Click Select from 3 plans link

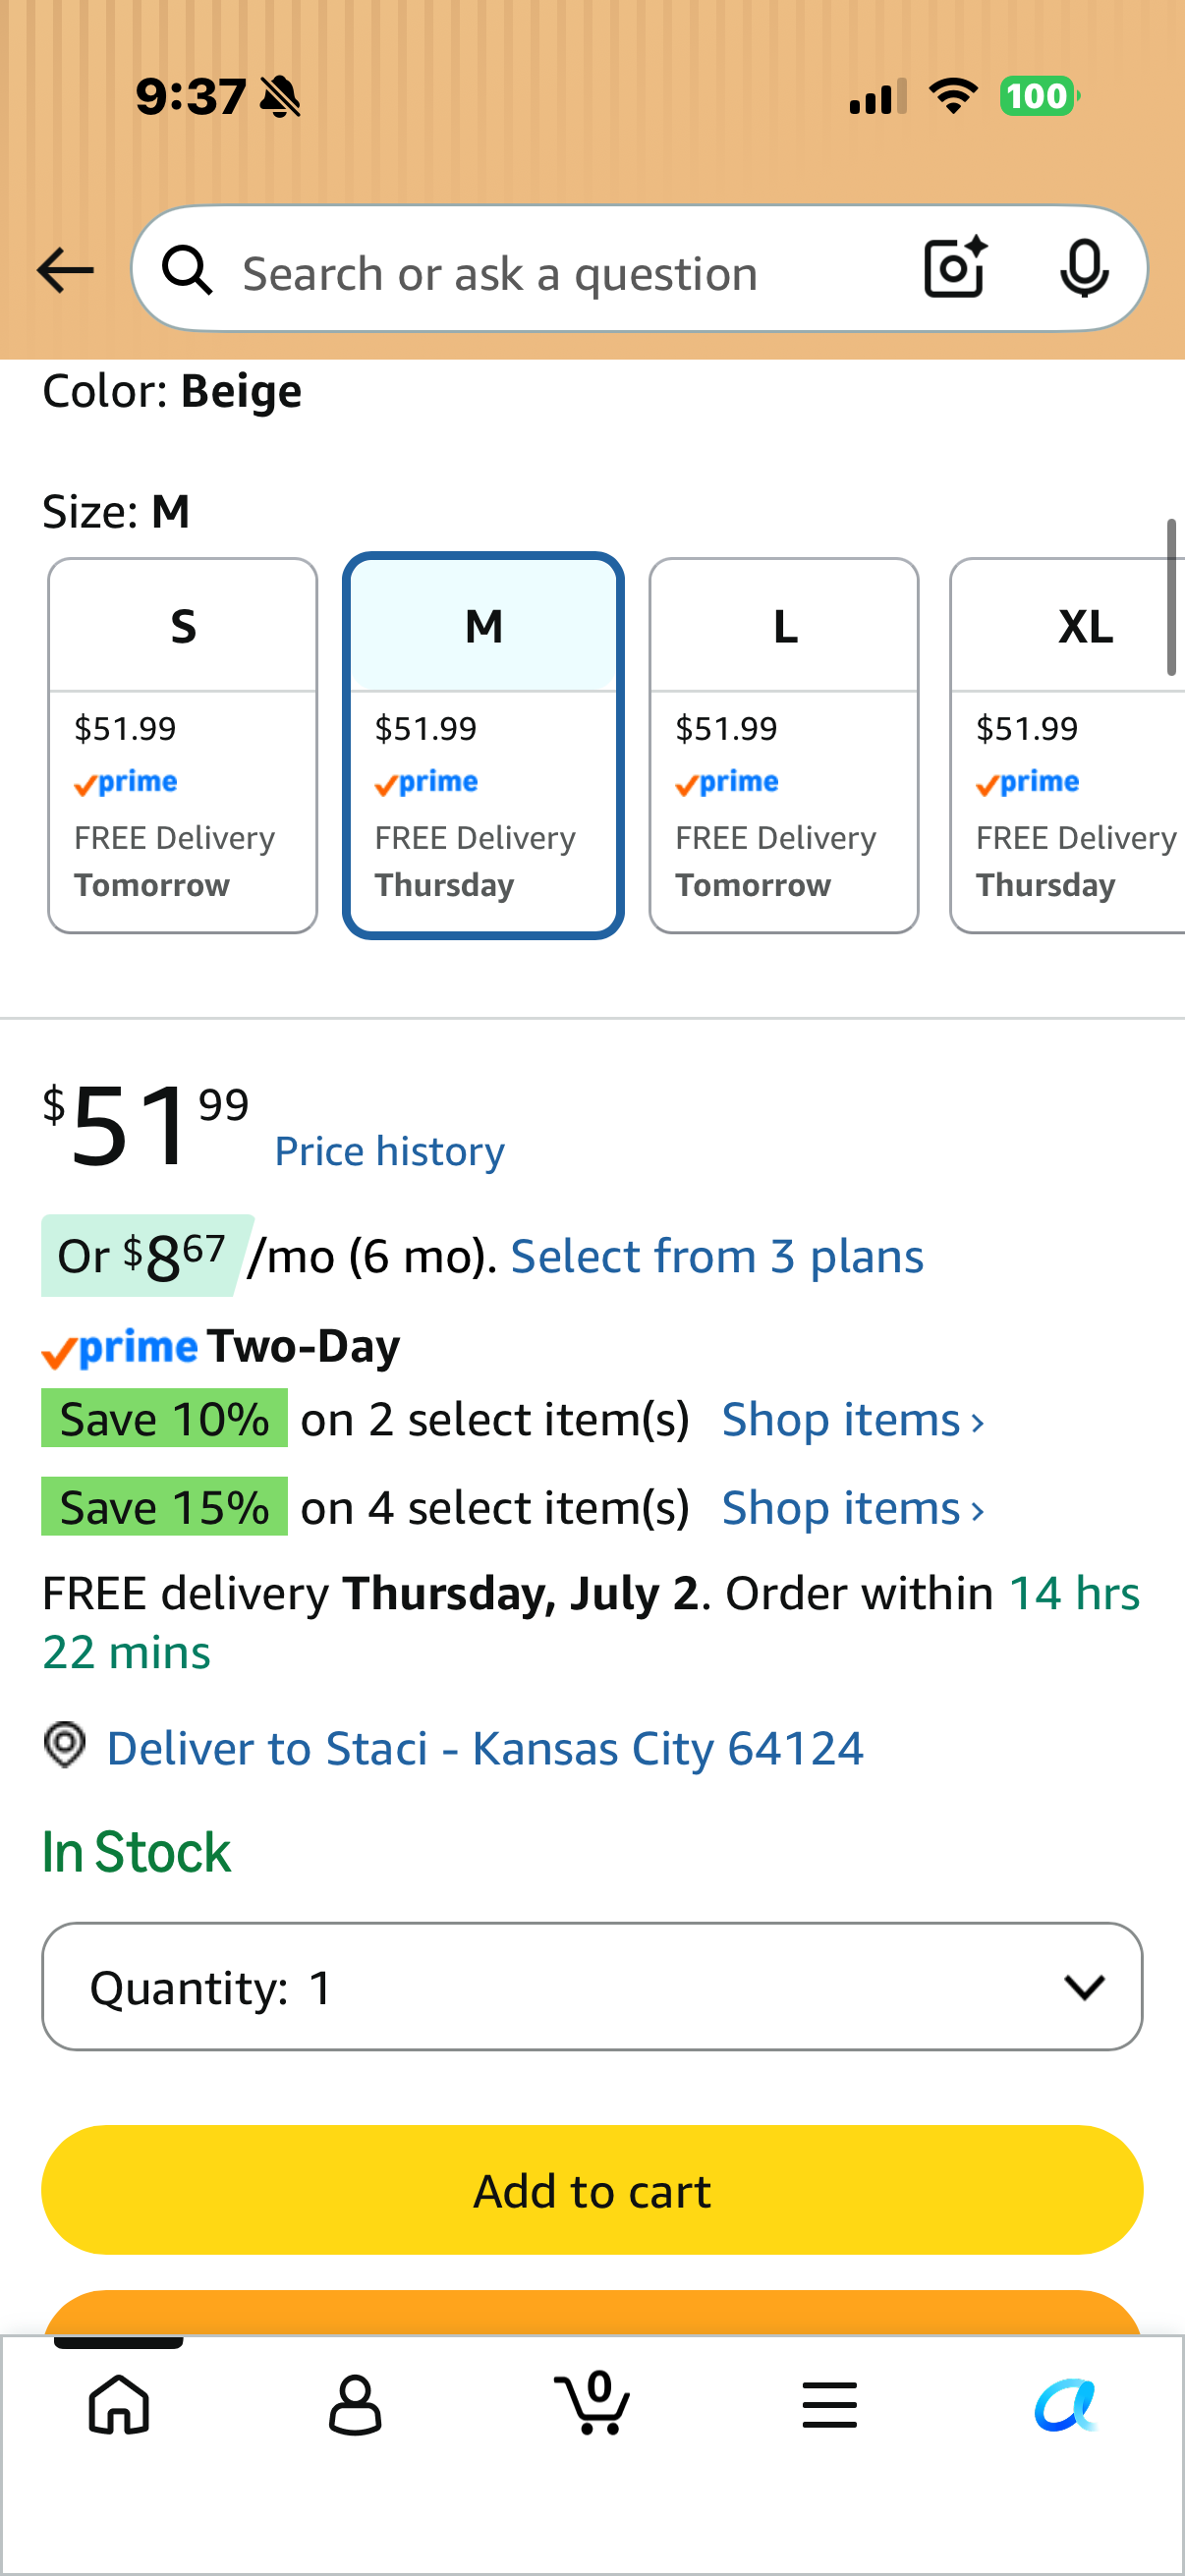point(717,1256)
